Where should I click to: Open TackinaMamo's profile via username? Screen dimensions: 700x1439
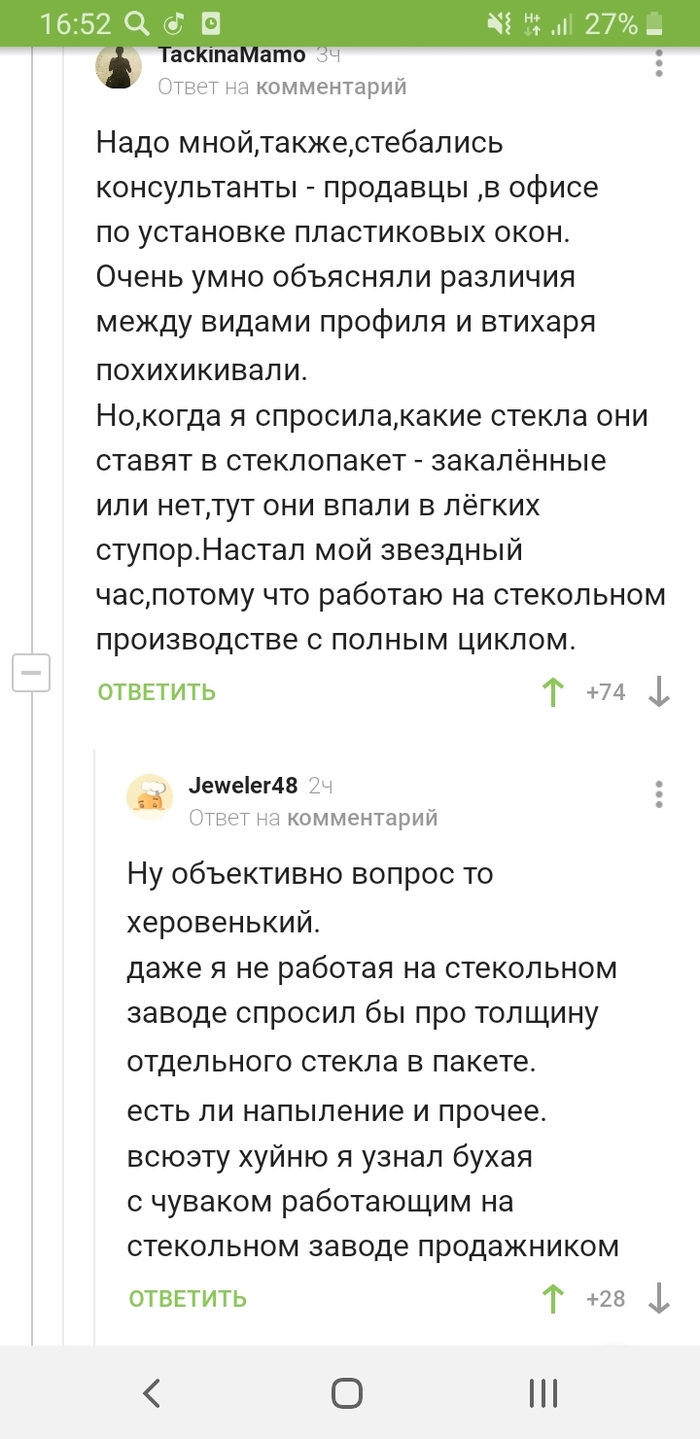pyautogui.click(x=231, y=56)
